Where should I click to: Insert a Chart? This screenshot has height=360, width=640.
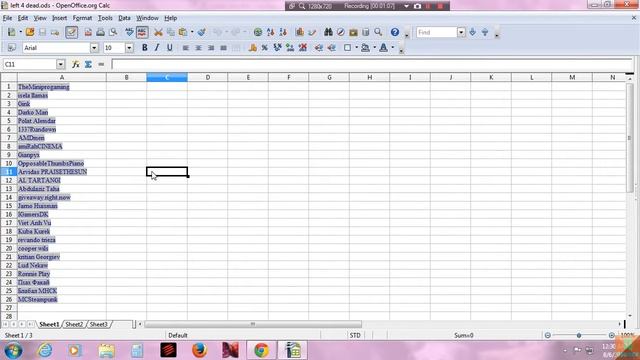[x=300, y=32]
